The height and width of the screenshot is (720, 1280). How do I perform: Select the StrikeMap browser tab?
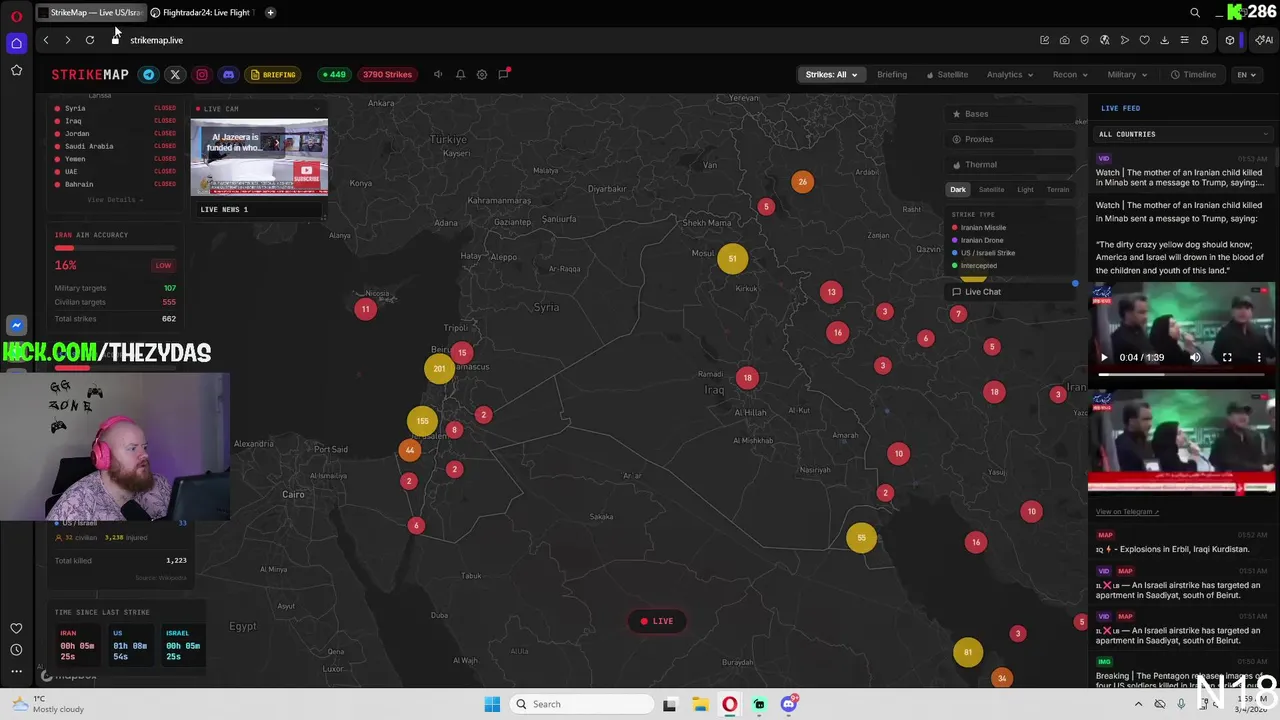(92, 12)
